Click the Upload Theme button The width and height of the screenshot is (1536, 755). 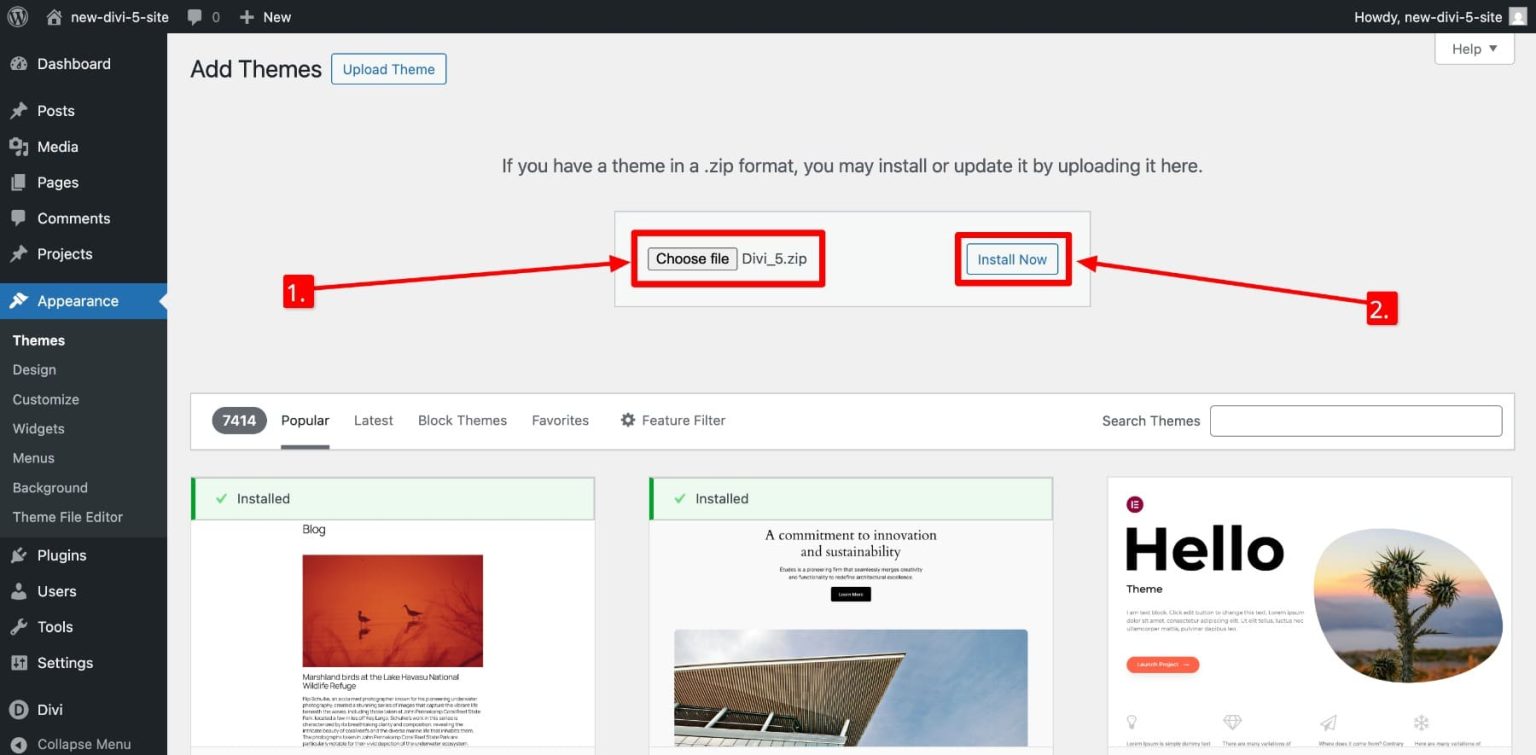click(388, 69)
